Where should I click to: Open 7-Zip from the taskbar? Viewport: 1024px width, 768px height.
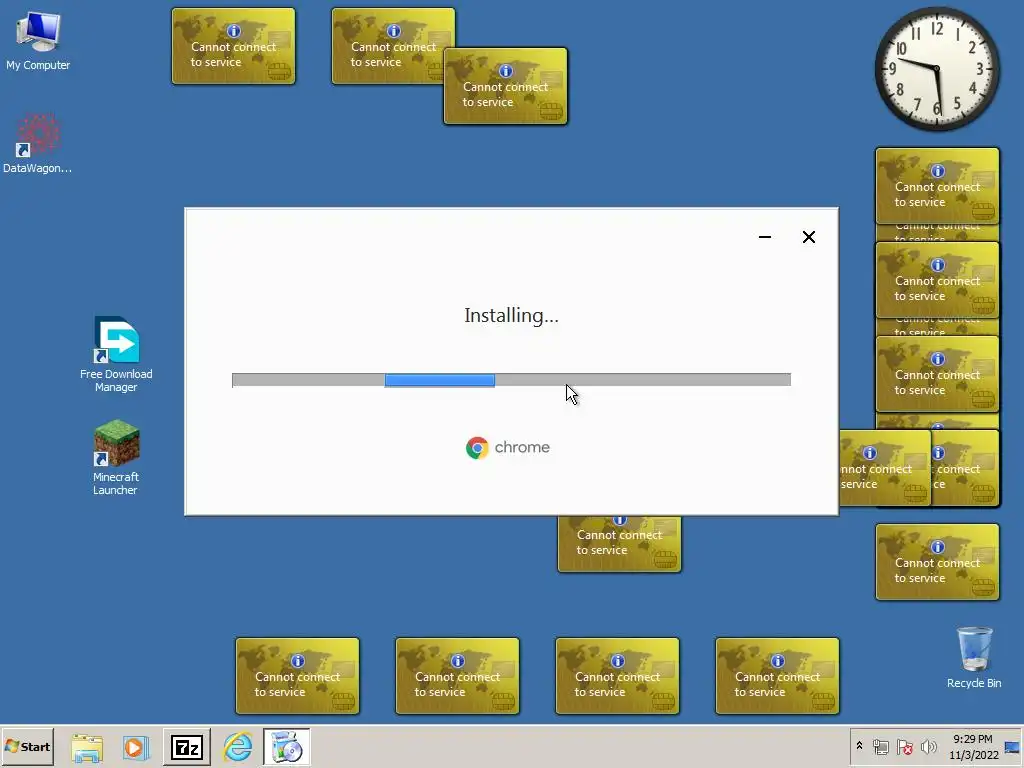click(x=187, y=747)
